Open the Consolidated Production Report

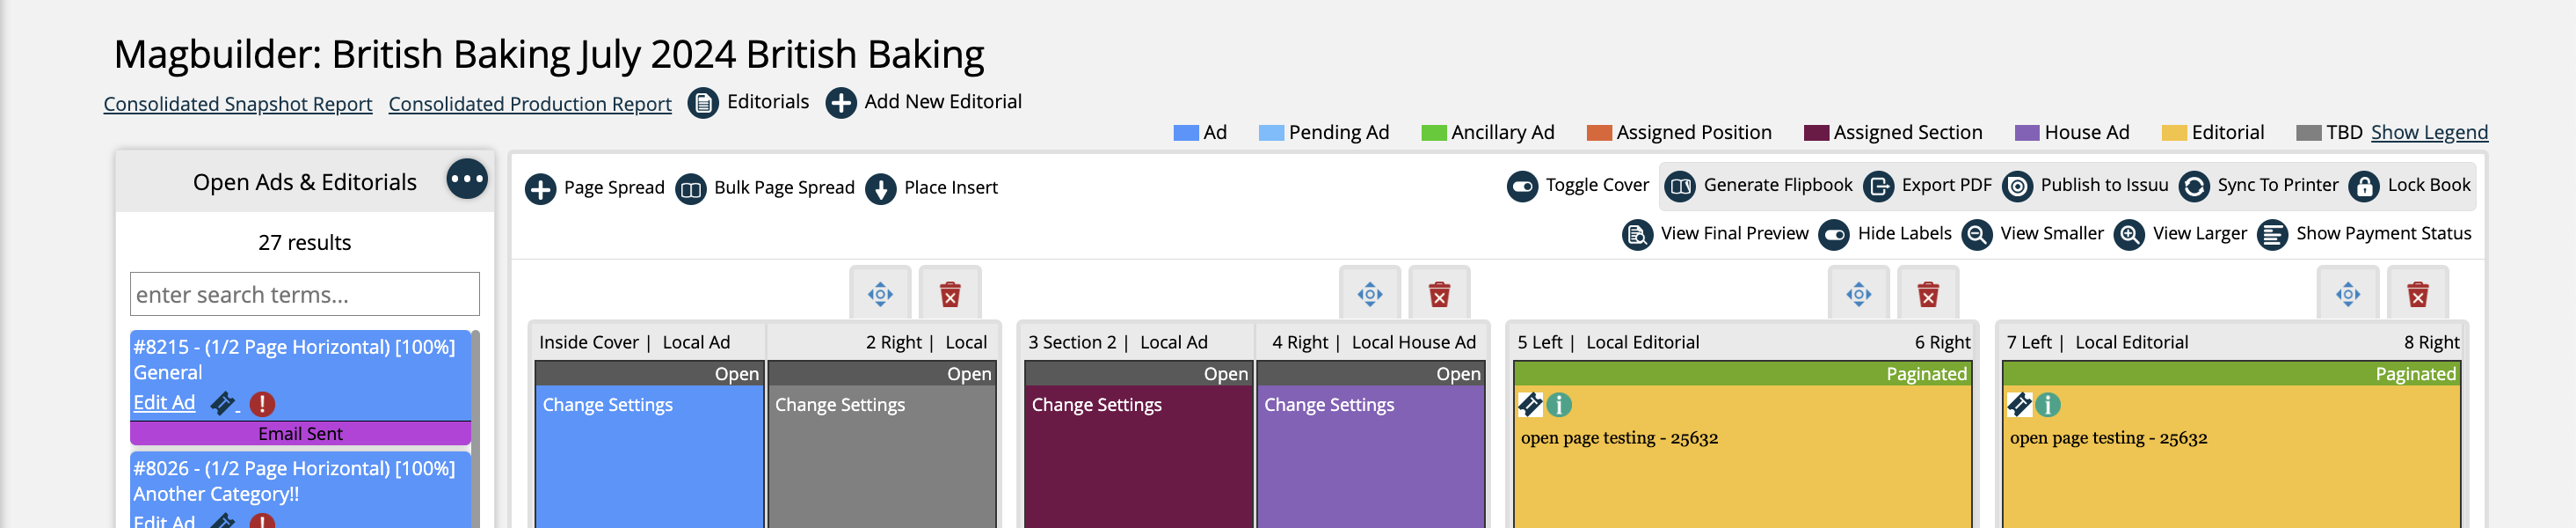[x=530, y=104]
